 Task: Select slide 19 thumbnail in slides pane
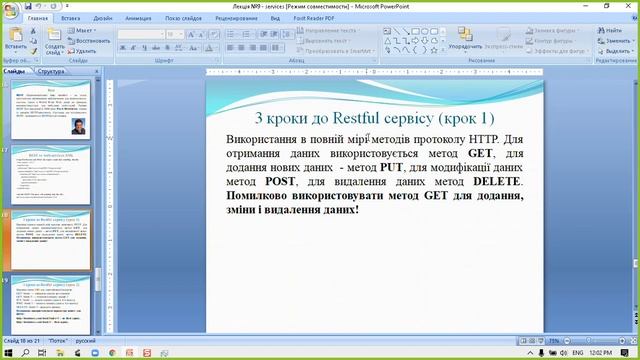tap(51, 304)
